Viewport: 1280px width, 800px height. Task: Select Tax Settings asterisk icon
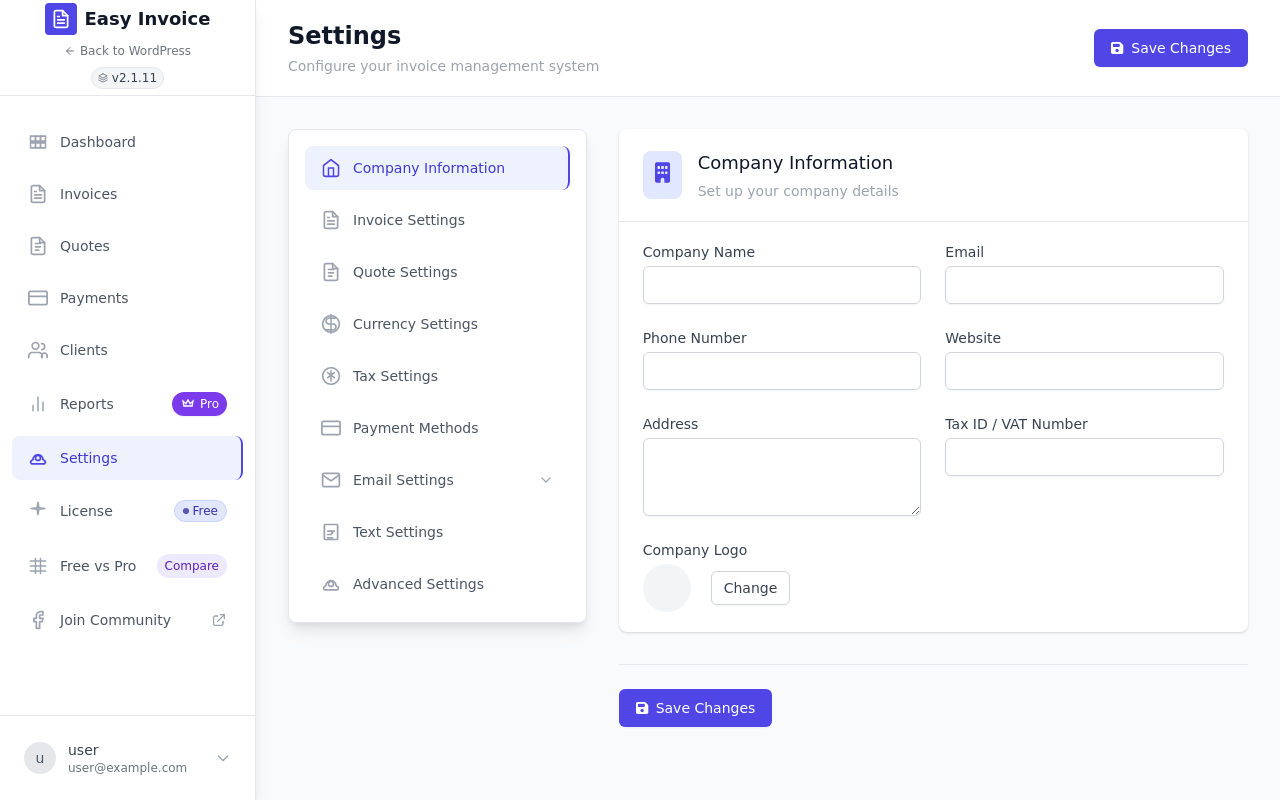pos(331,376)
